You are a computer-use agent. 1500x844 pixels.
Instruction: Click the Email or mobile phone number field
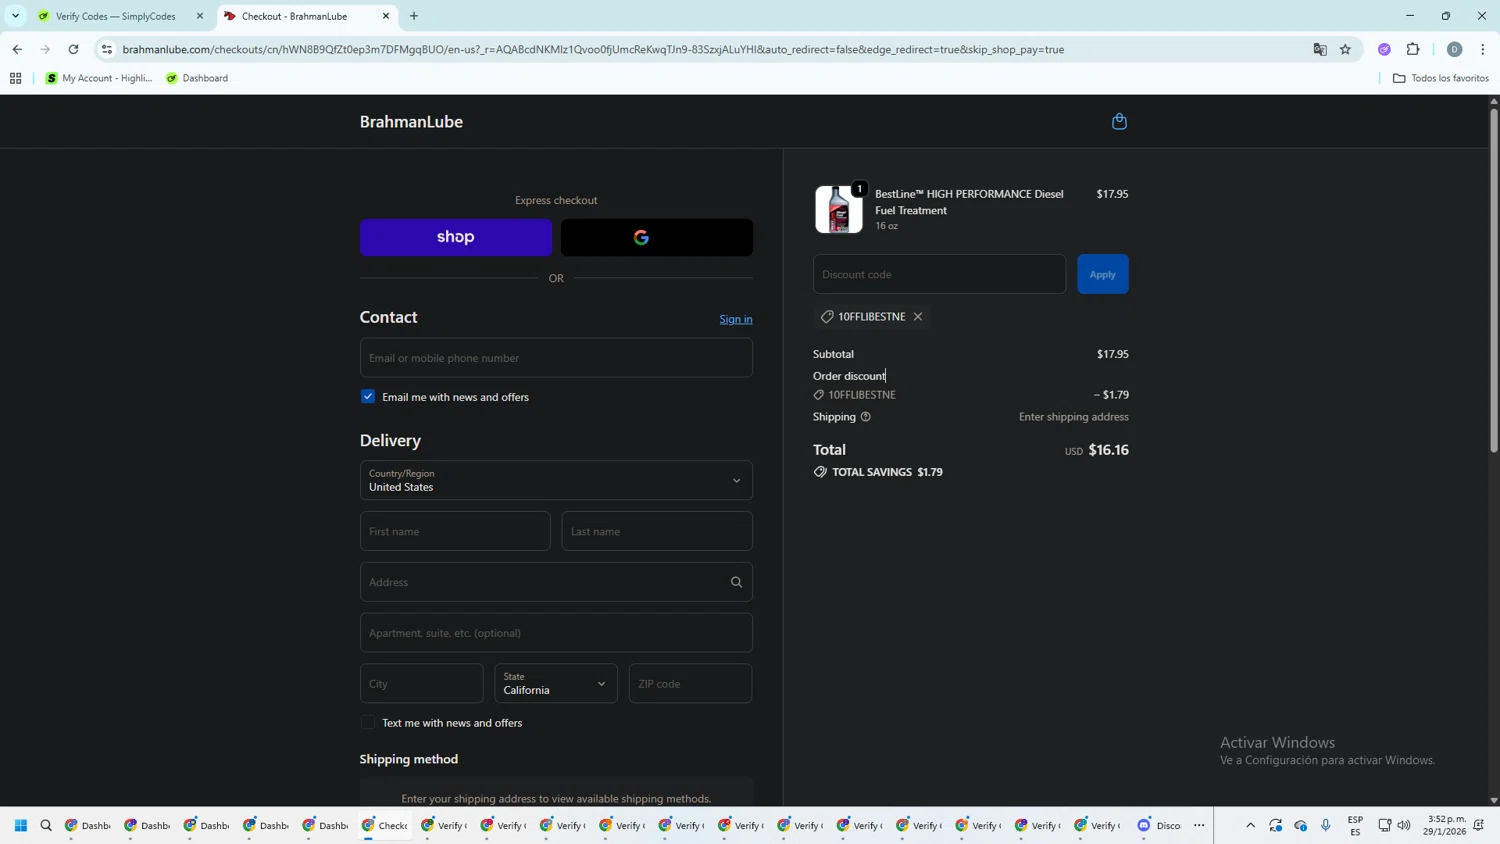(556, 358)
